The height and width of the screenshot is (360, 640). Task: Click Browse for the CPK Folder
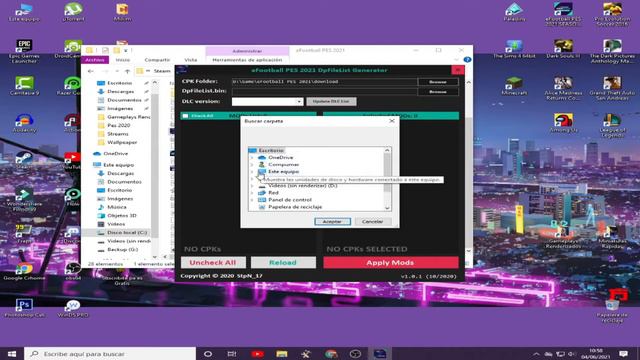point(438,82)
